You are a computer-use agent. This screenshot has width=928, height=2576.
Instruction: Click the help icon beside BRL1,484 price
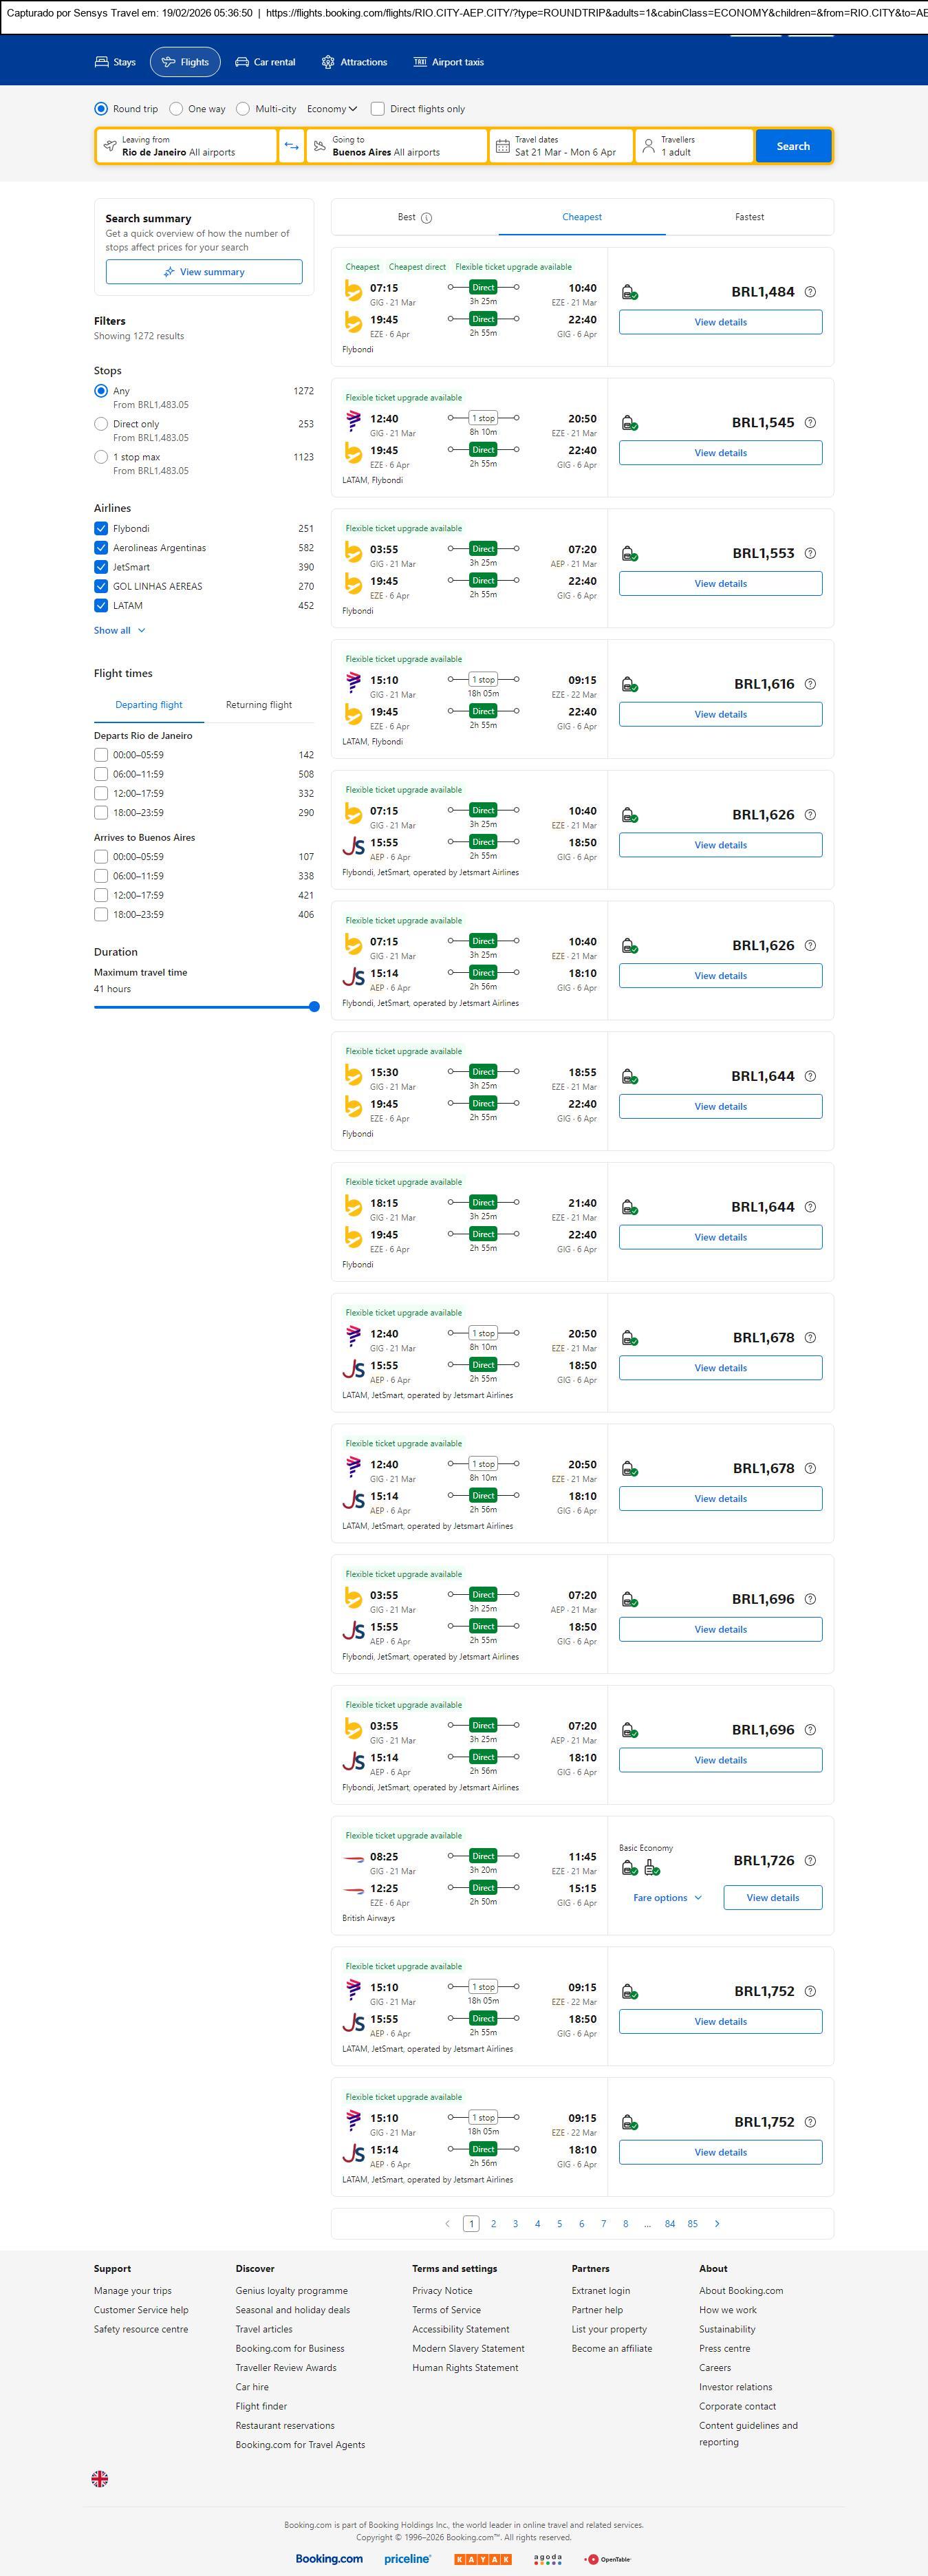pyautogui.click(x=810, y=292)
